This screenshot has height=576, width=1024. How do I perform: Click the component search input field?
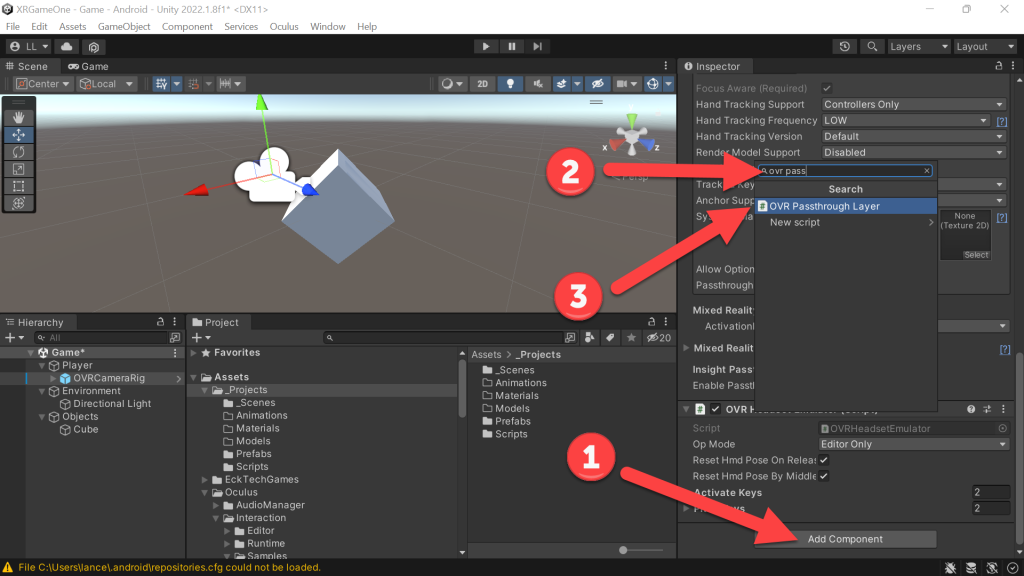click(845, 171)
